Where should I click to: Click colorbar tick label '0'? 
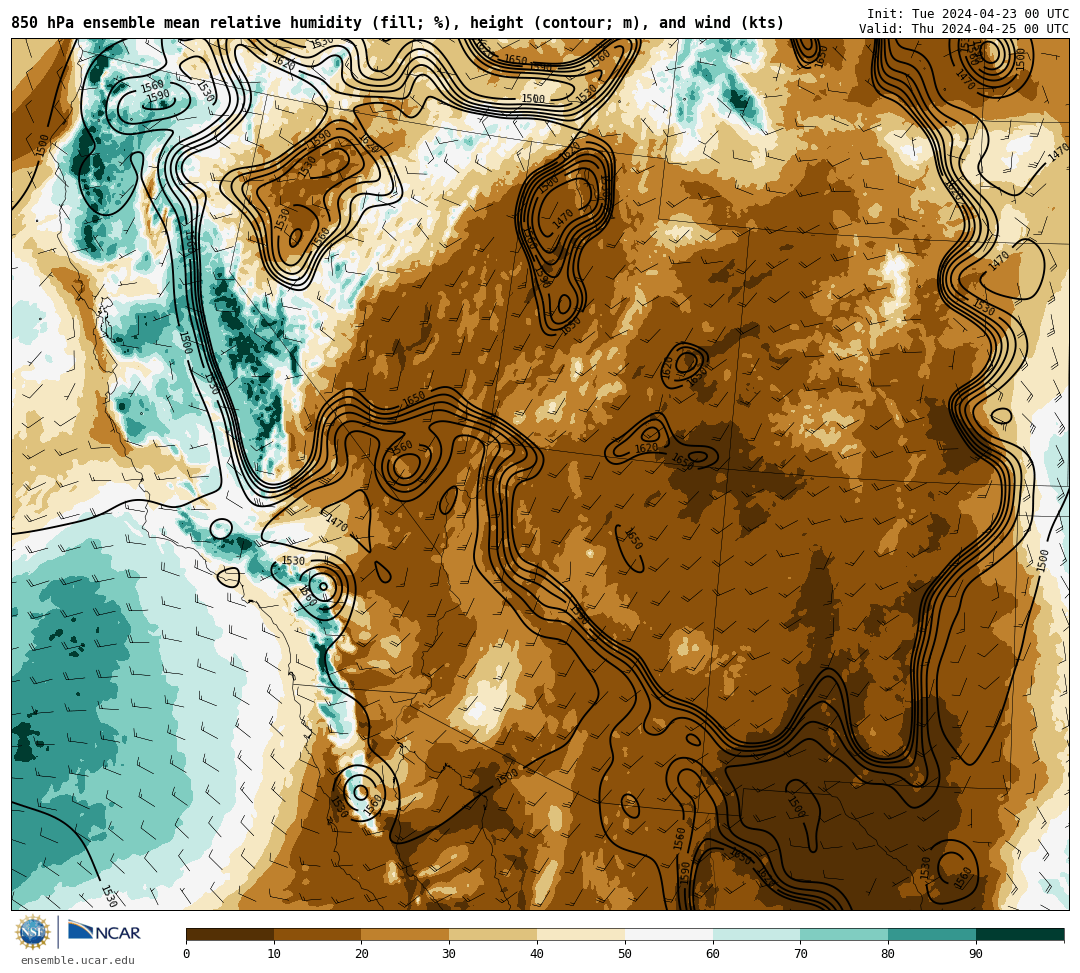click(187, 954)
